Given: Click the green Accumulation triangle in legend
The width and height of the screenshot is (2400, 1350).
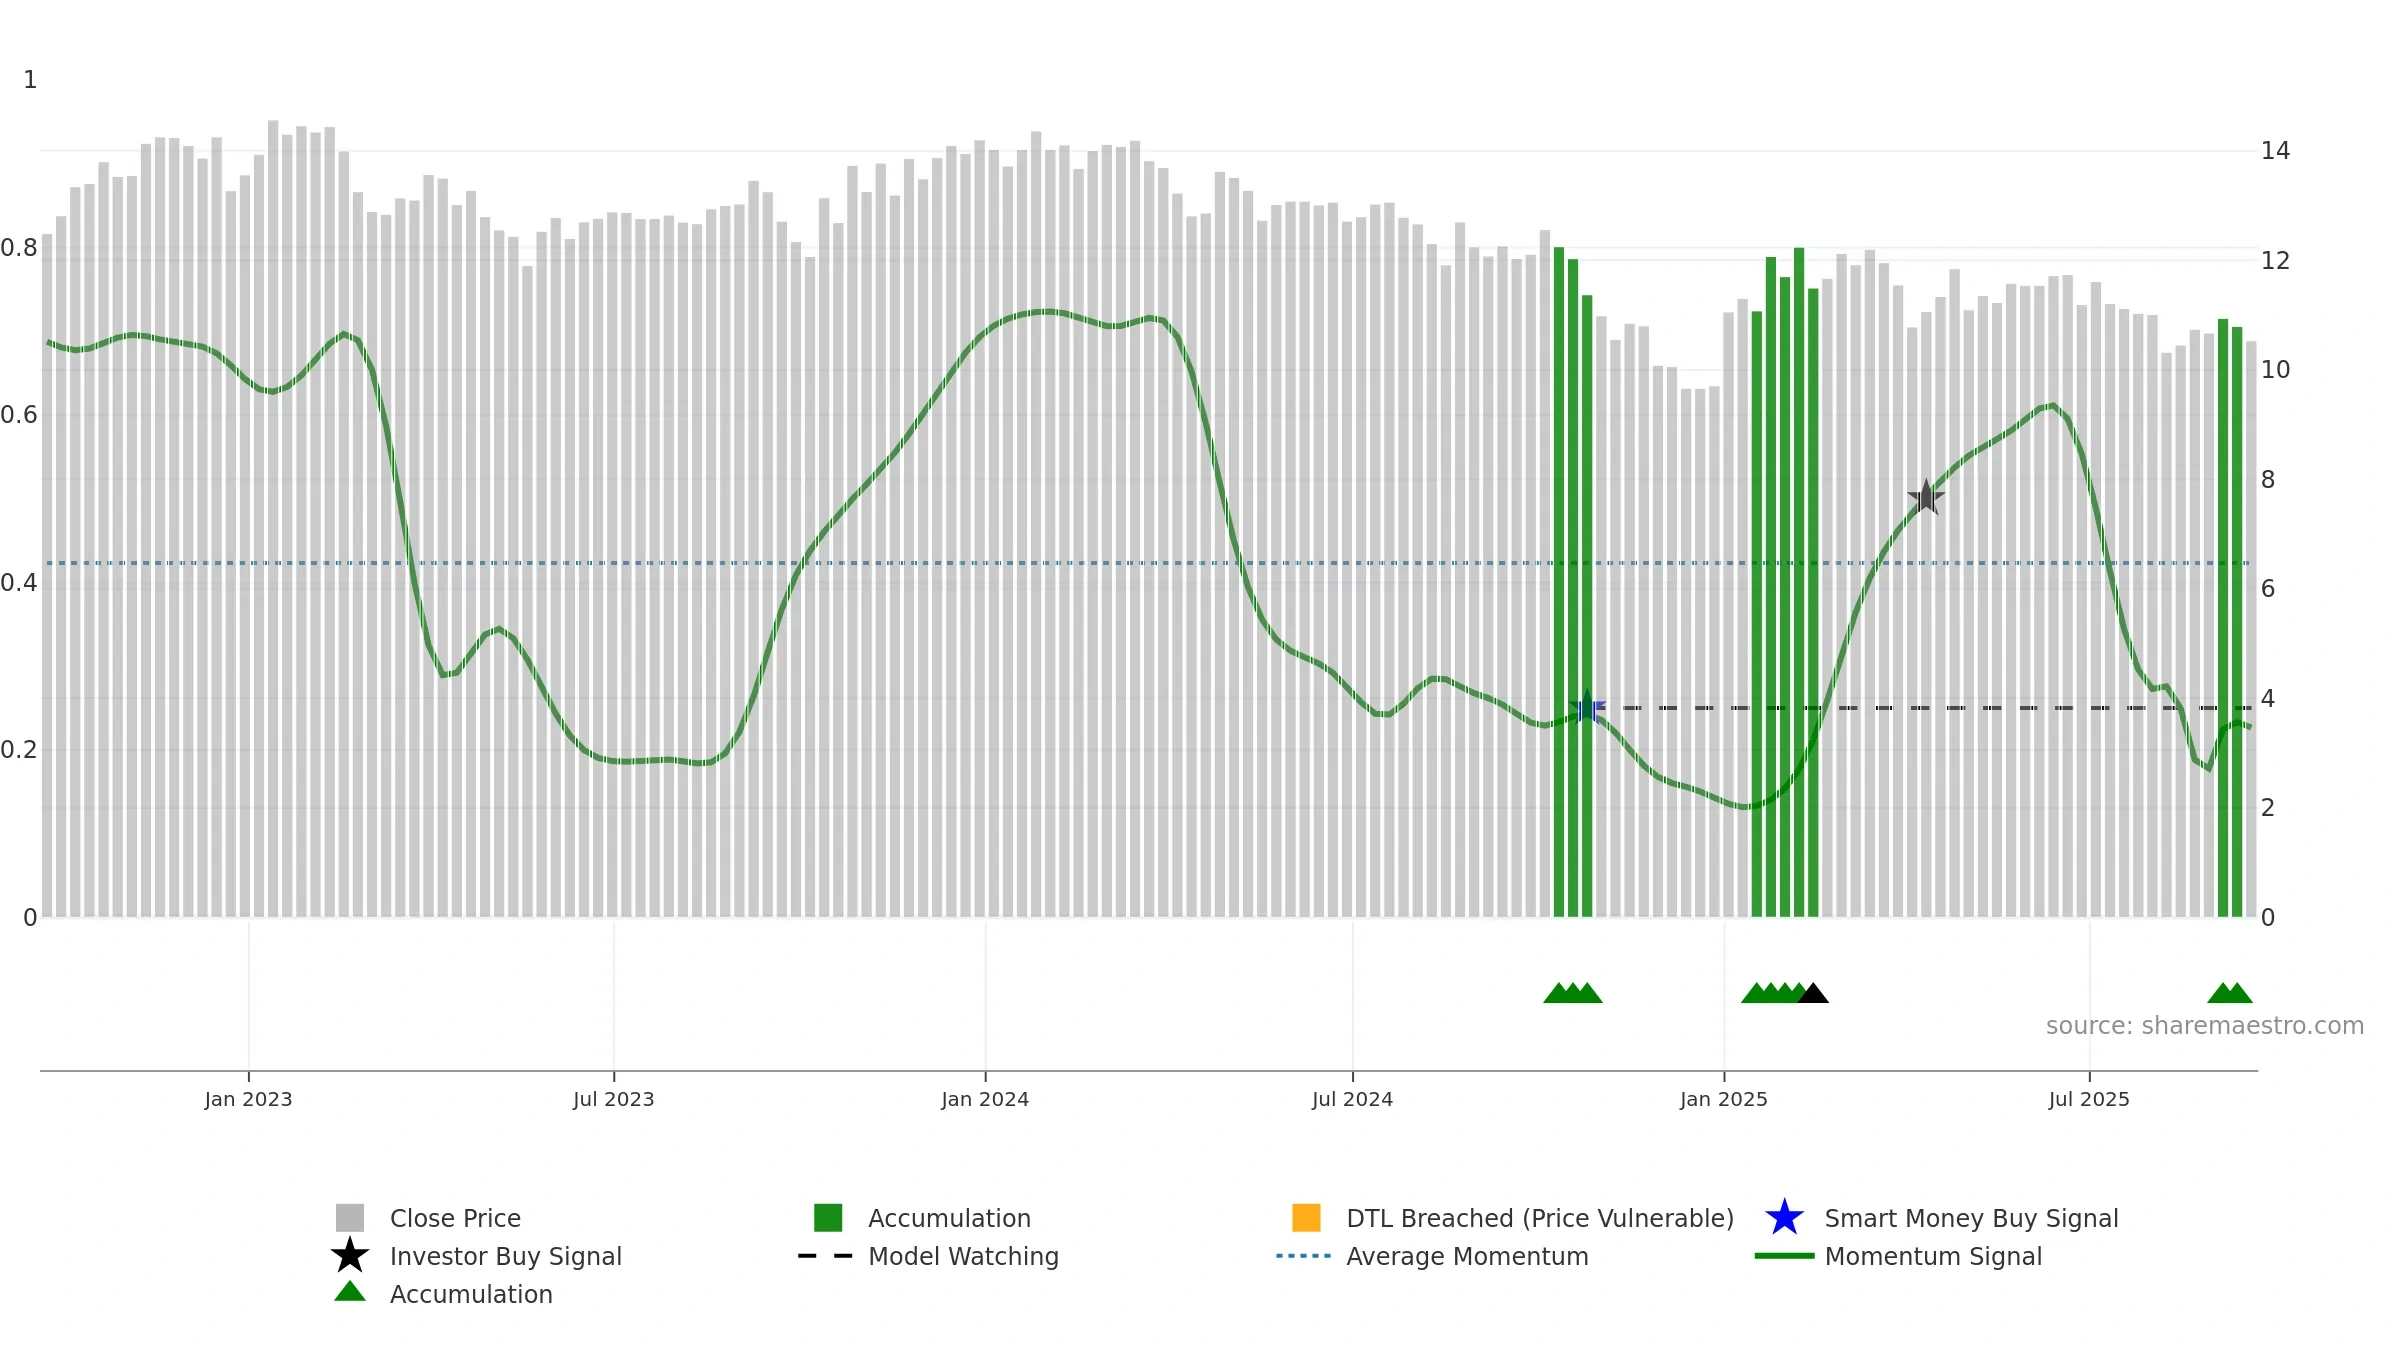Looking at the screenshot, I should click(350, 1292).
